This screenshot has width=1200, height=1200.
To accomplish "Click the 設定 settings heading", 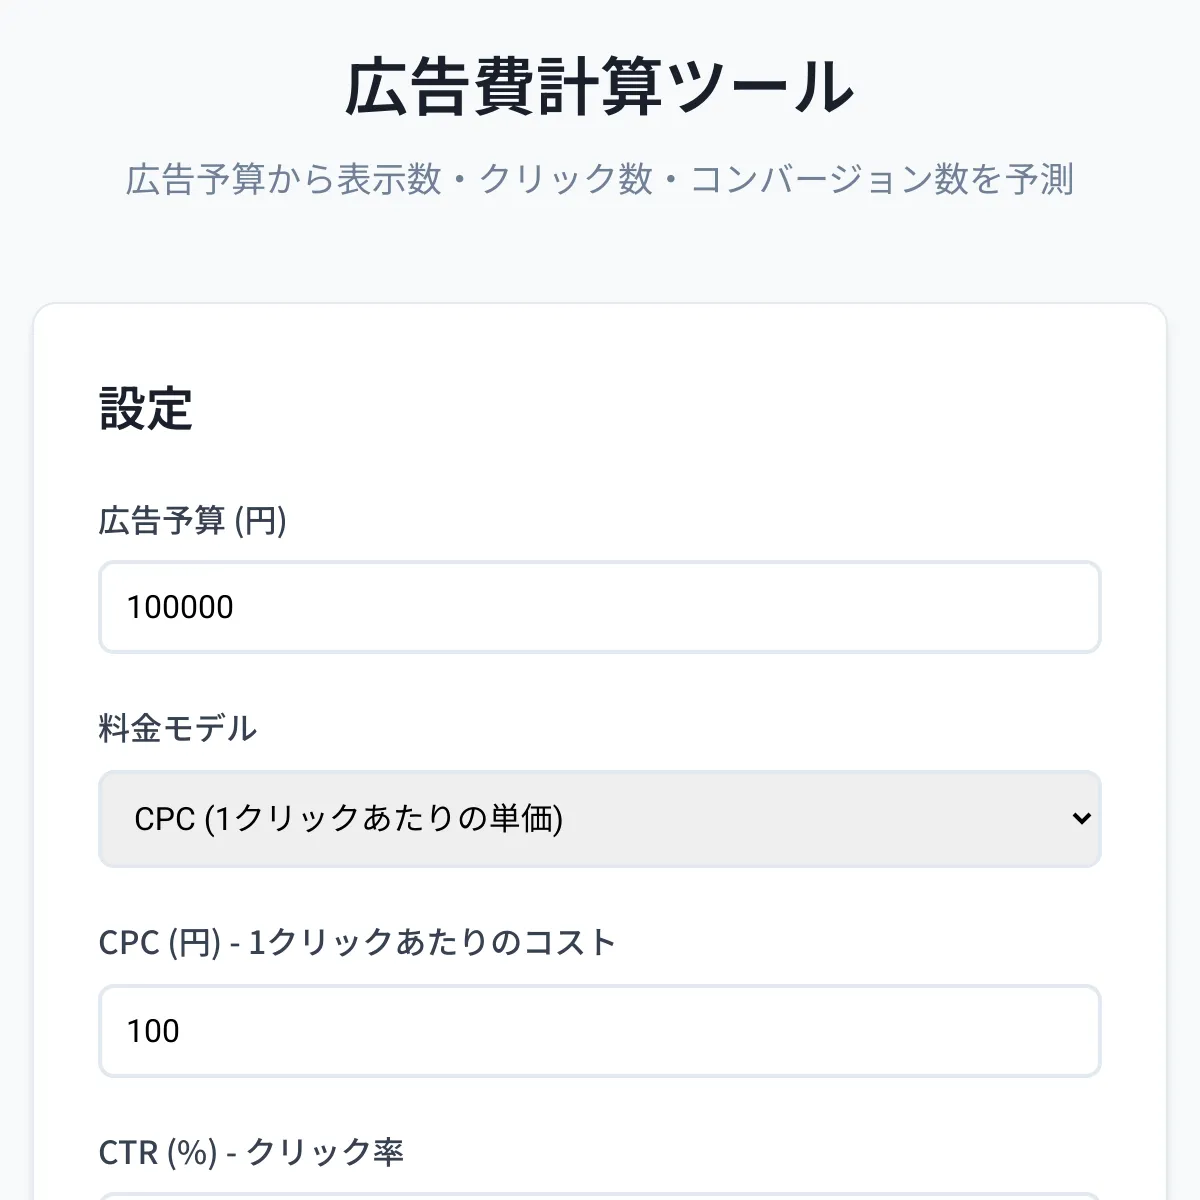I will (143, 408).
